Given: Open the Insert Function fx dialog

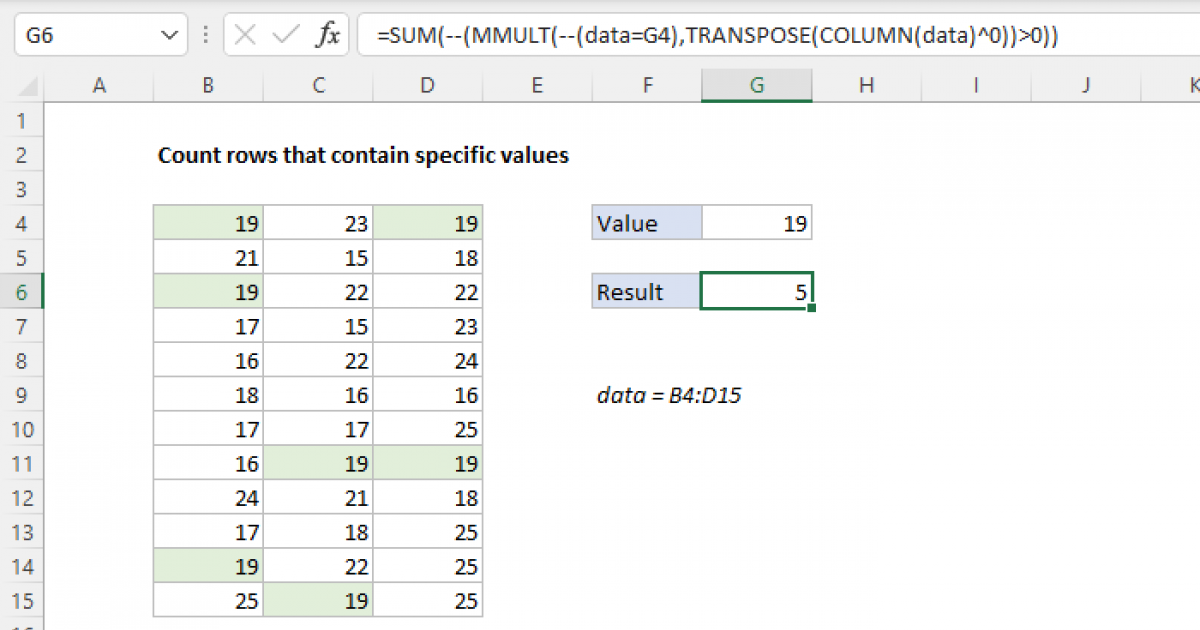Looking at the screenshot, I should pos(327,37).
